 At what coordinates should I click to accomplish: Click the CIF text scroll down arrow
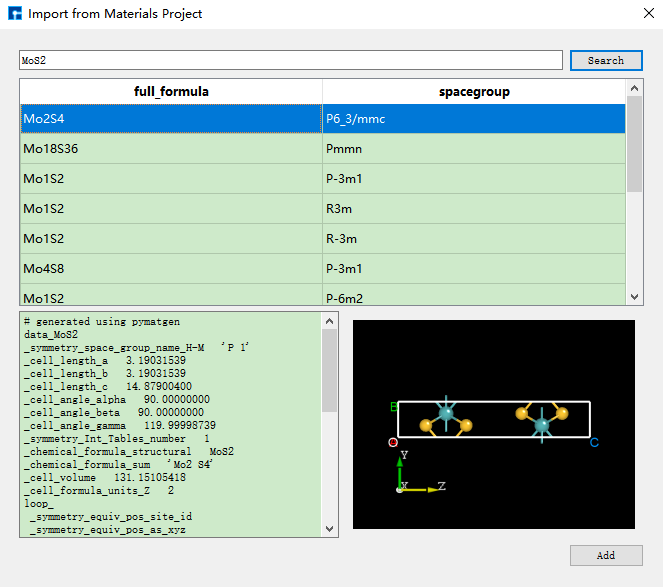tap(330, 529)
